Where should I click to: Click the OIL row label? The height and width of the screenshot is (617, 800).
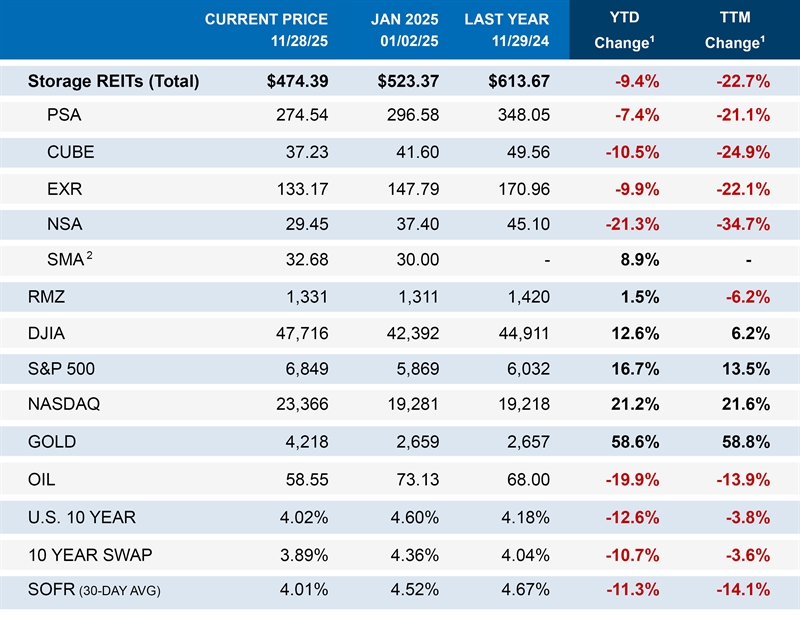[42, 480]
